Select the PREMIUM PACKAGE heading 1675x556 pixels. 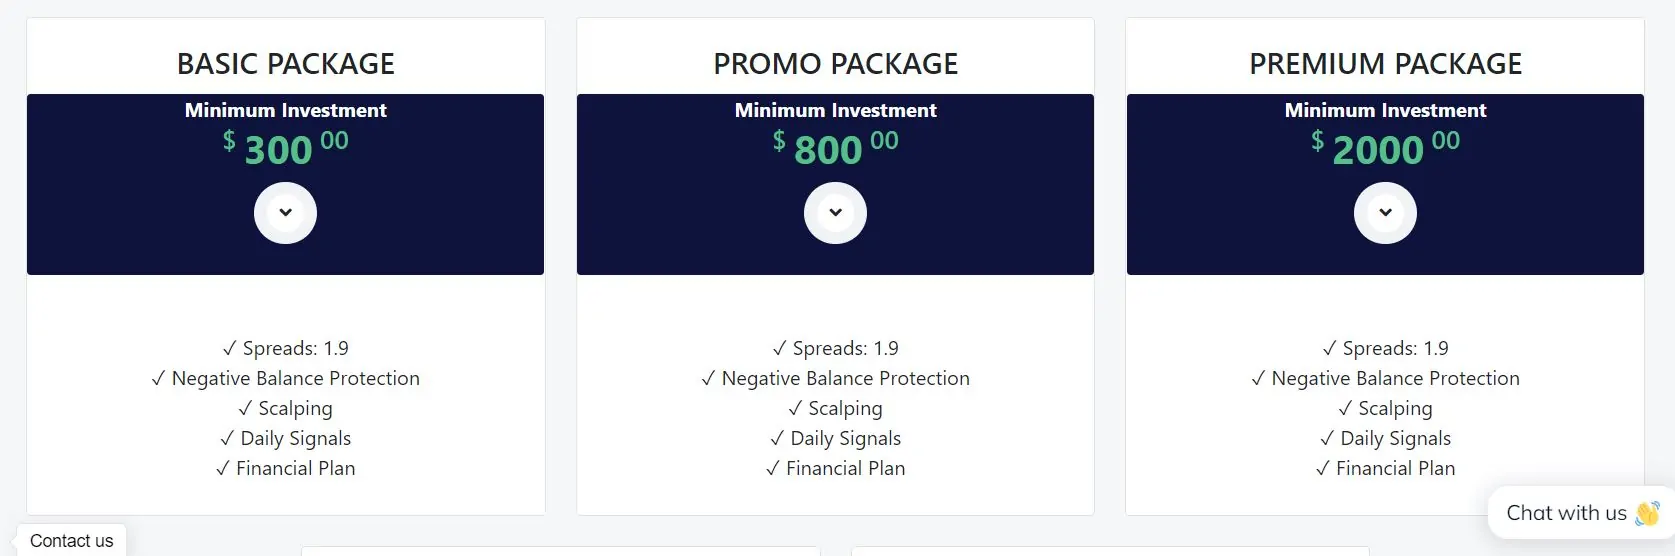(x=1385, y=64)
